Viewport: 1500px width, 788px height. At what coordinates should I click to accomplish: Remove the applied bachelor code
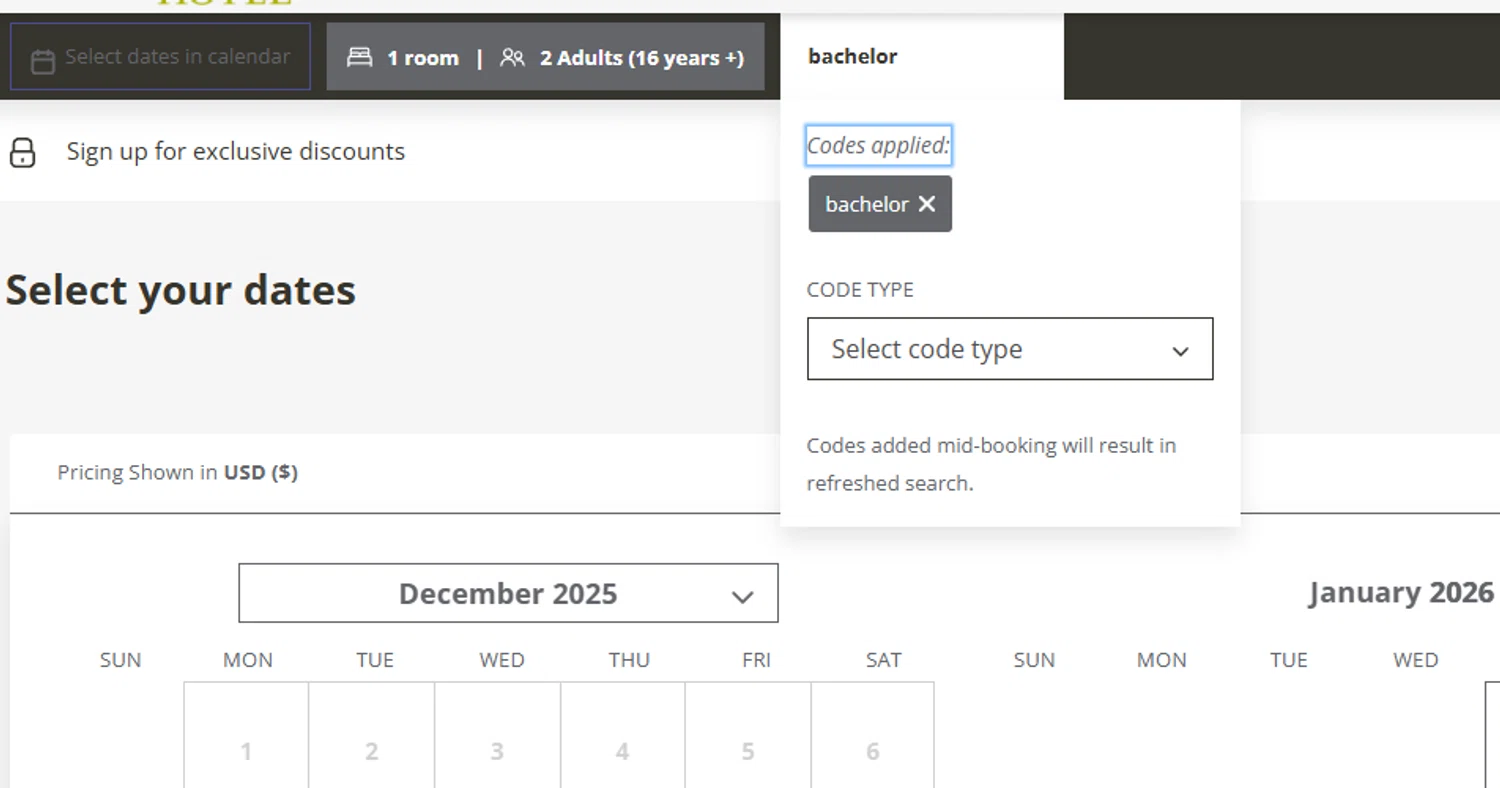click(x=927, y=204)
